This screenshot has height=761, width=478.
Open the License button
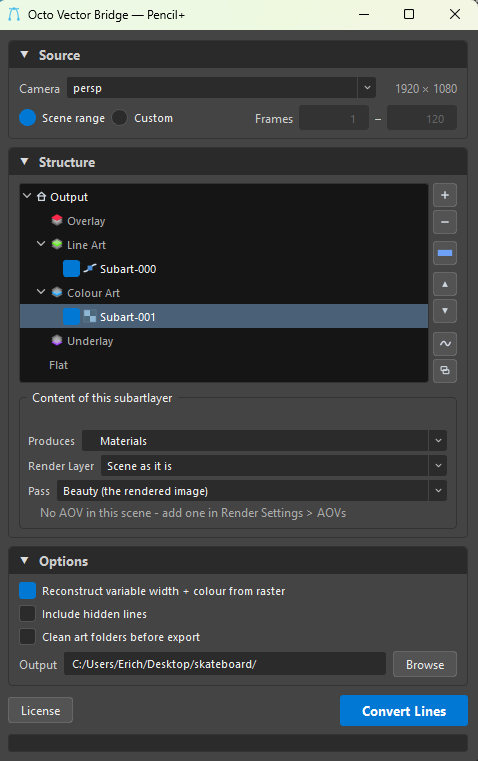tap(40, 711)
